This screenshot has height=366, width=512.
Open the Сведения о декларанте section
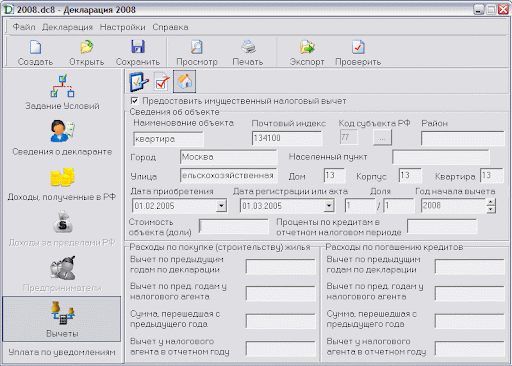[x=62, y=137]
